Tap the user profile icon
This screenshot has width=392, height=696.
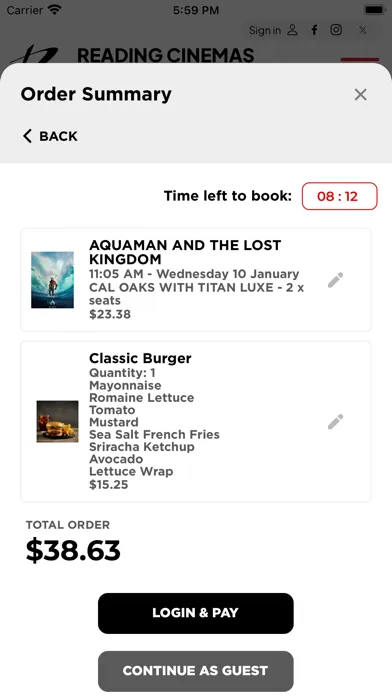[x=292, y=30]
